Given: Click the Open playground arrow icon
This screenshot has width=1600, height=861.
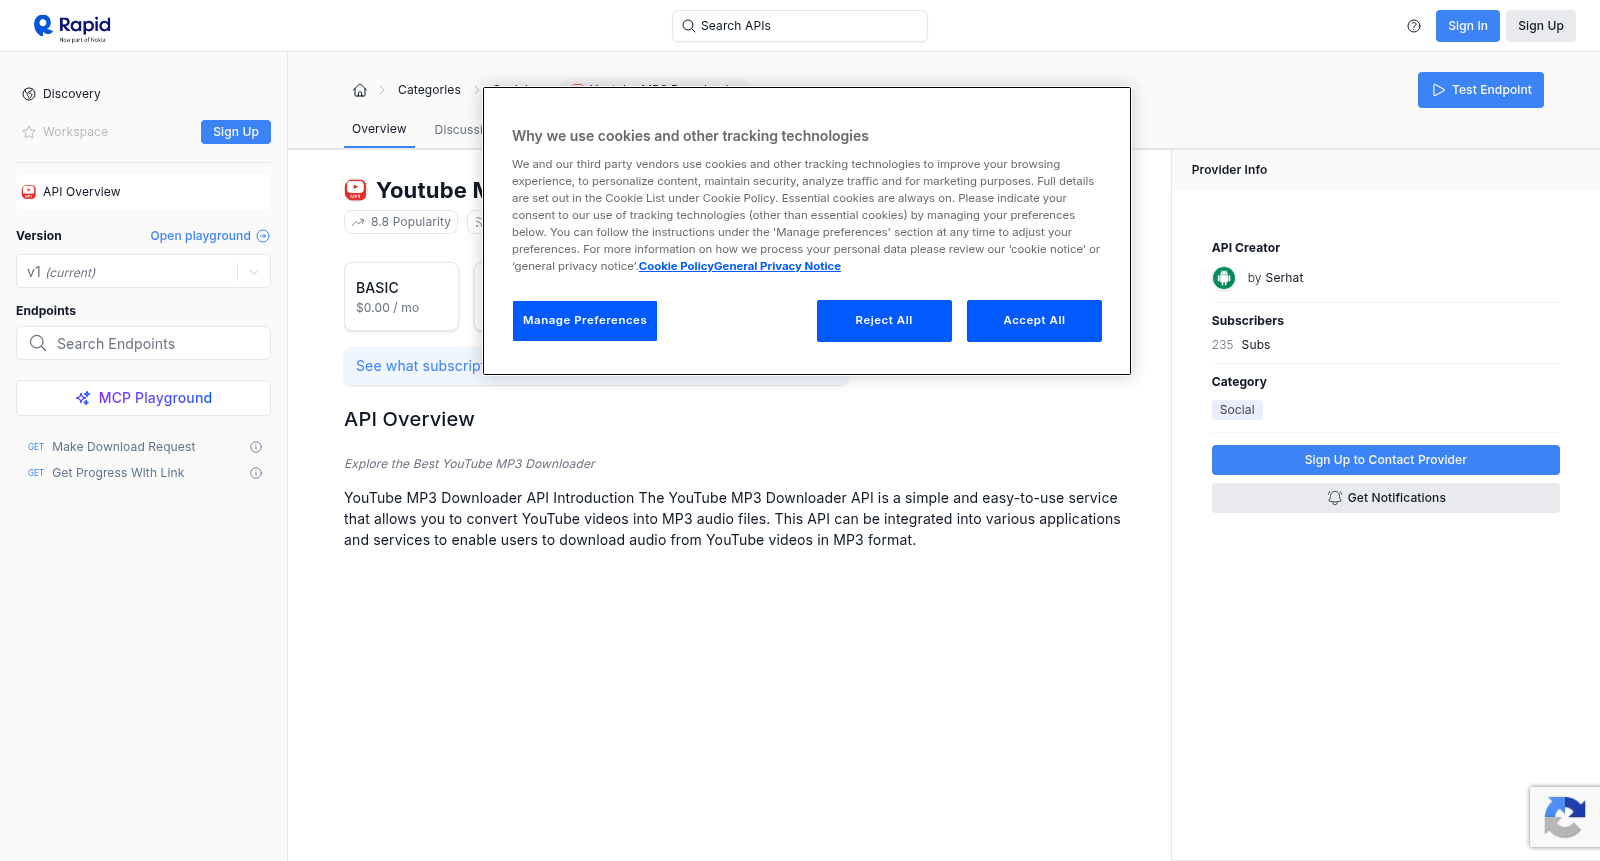Looking at the screenshot, I should pos(263,236).
